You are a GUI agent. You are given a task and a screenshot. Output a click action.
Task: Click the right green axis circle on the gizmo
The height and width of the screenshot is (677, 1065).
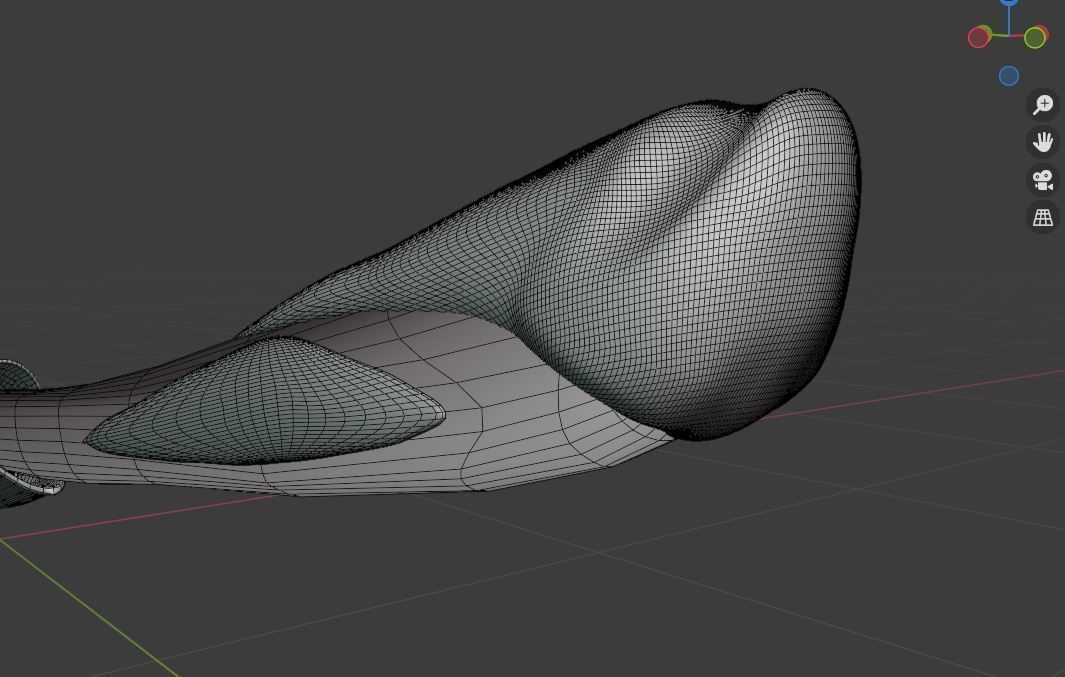[x=1034, y=37]
